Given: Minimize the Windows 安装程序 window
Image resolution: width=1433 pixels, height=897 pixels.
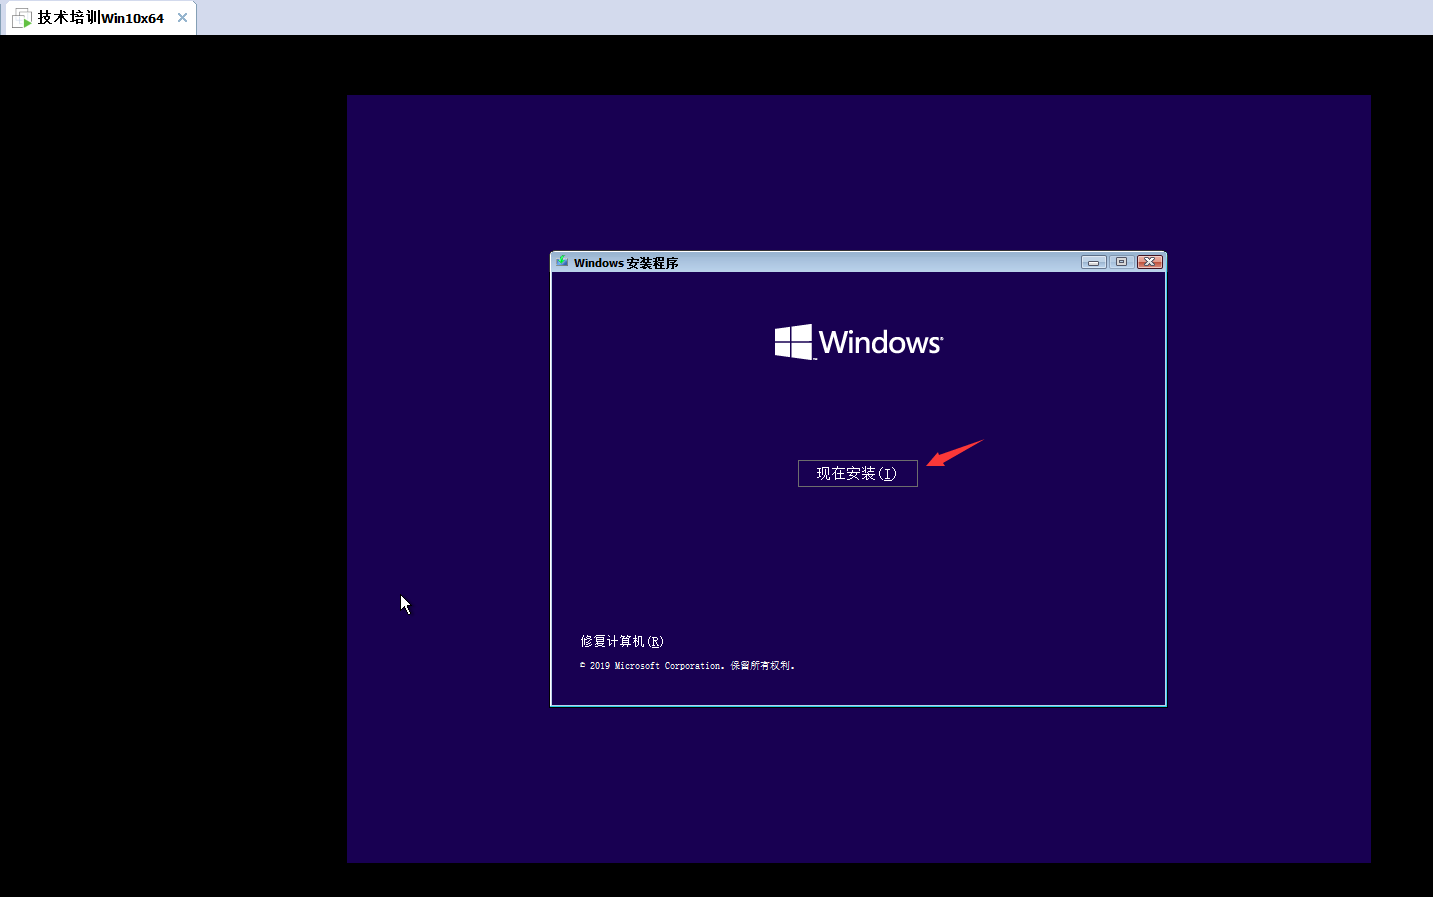Looking at the screenshot, I should coord(1093,262).
